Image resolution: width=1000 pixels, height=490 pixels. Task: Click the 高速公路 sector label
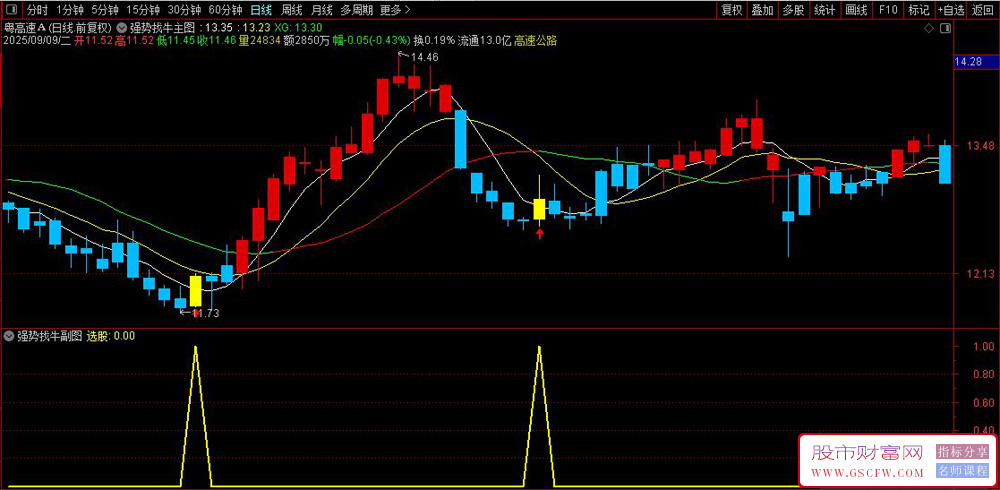coord(536,40)
